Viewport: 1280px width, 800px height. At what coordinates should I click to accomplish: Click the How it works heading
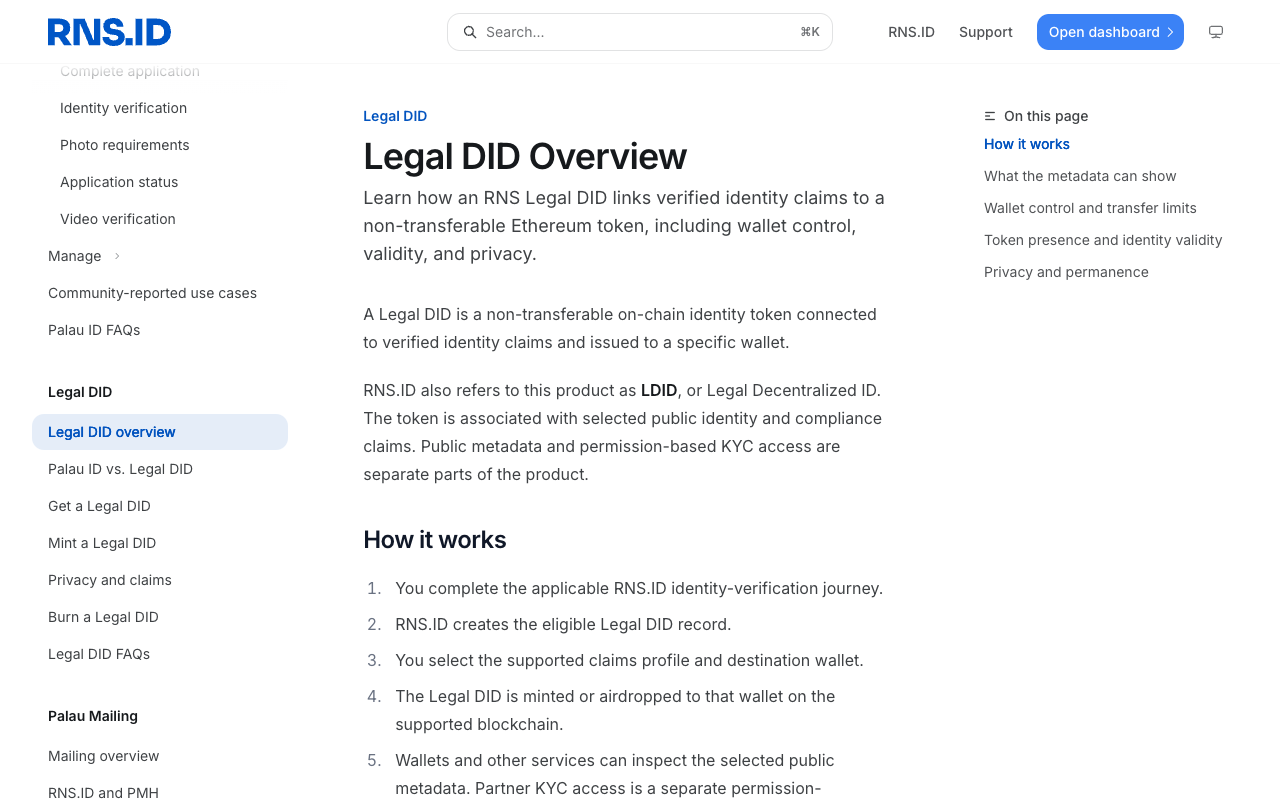click(435, 540)
